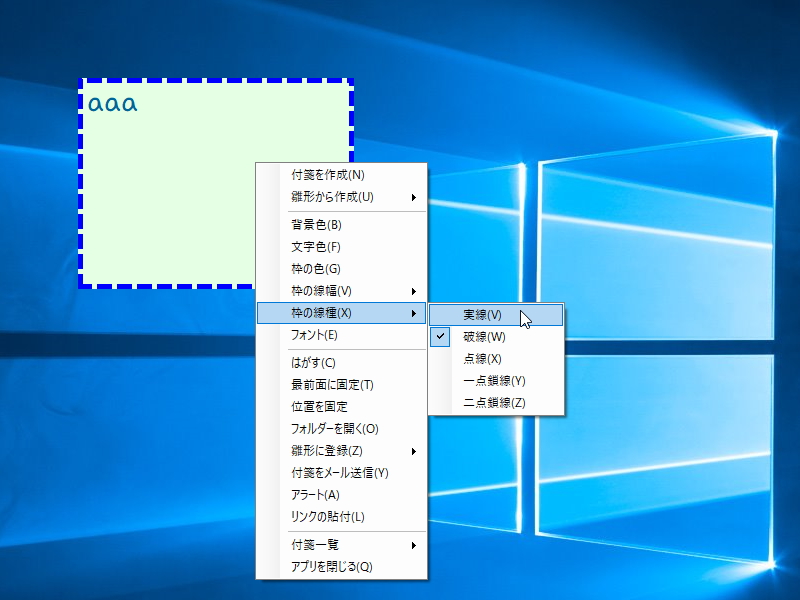800x600 pixels.
Task: Click blue dashed border of sticky note
Action: point(216,81)
